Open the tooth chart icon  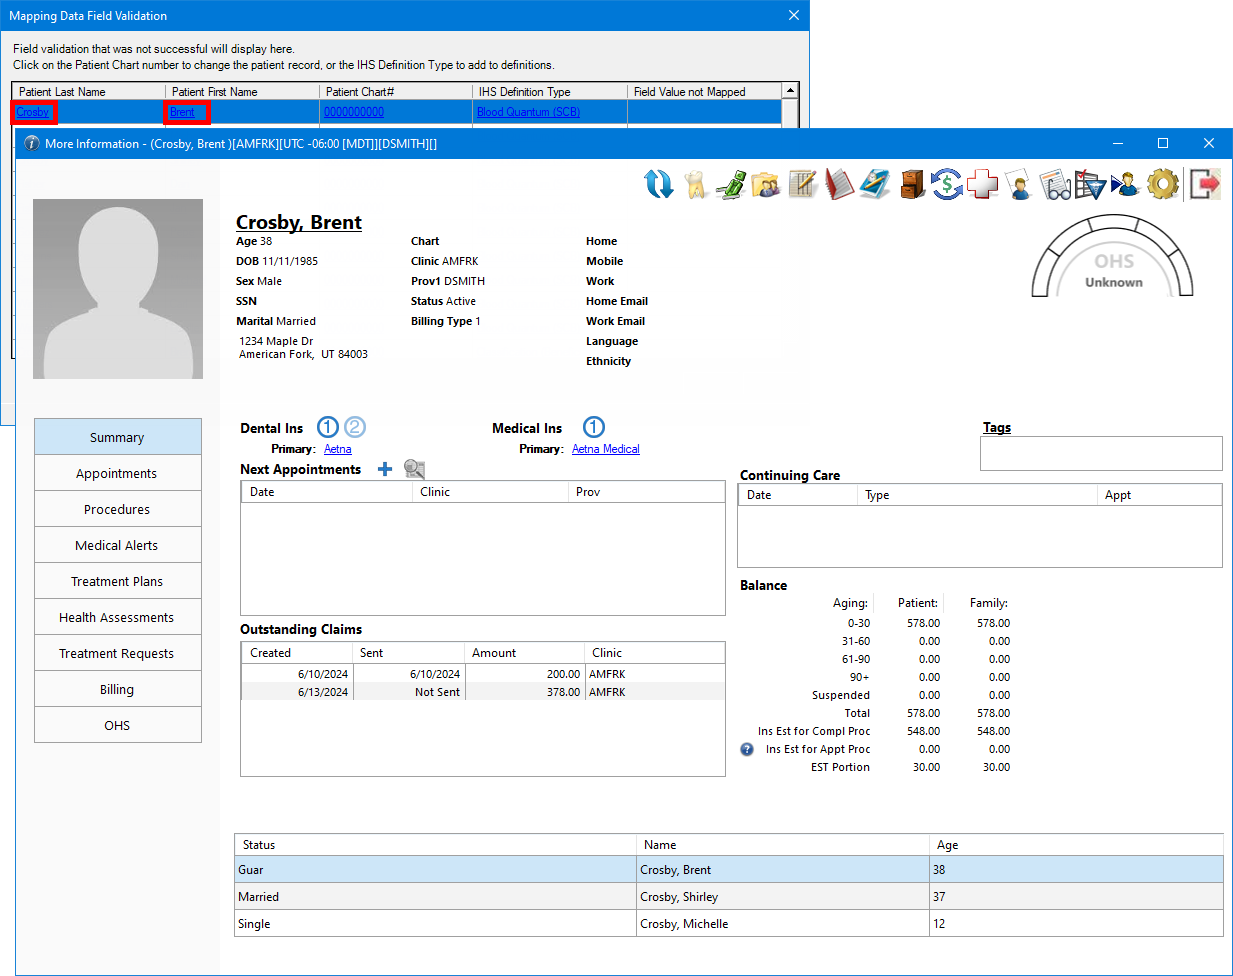coord(695,184)
